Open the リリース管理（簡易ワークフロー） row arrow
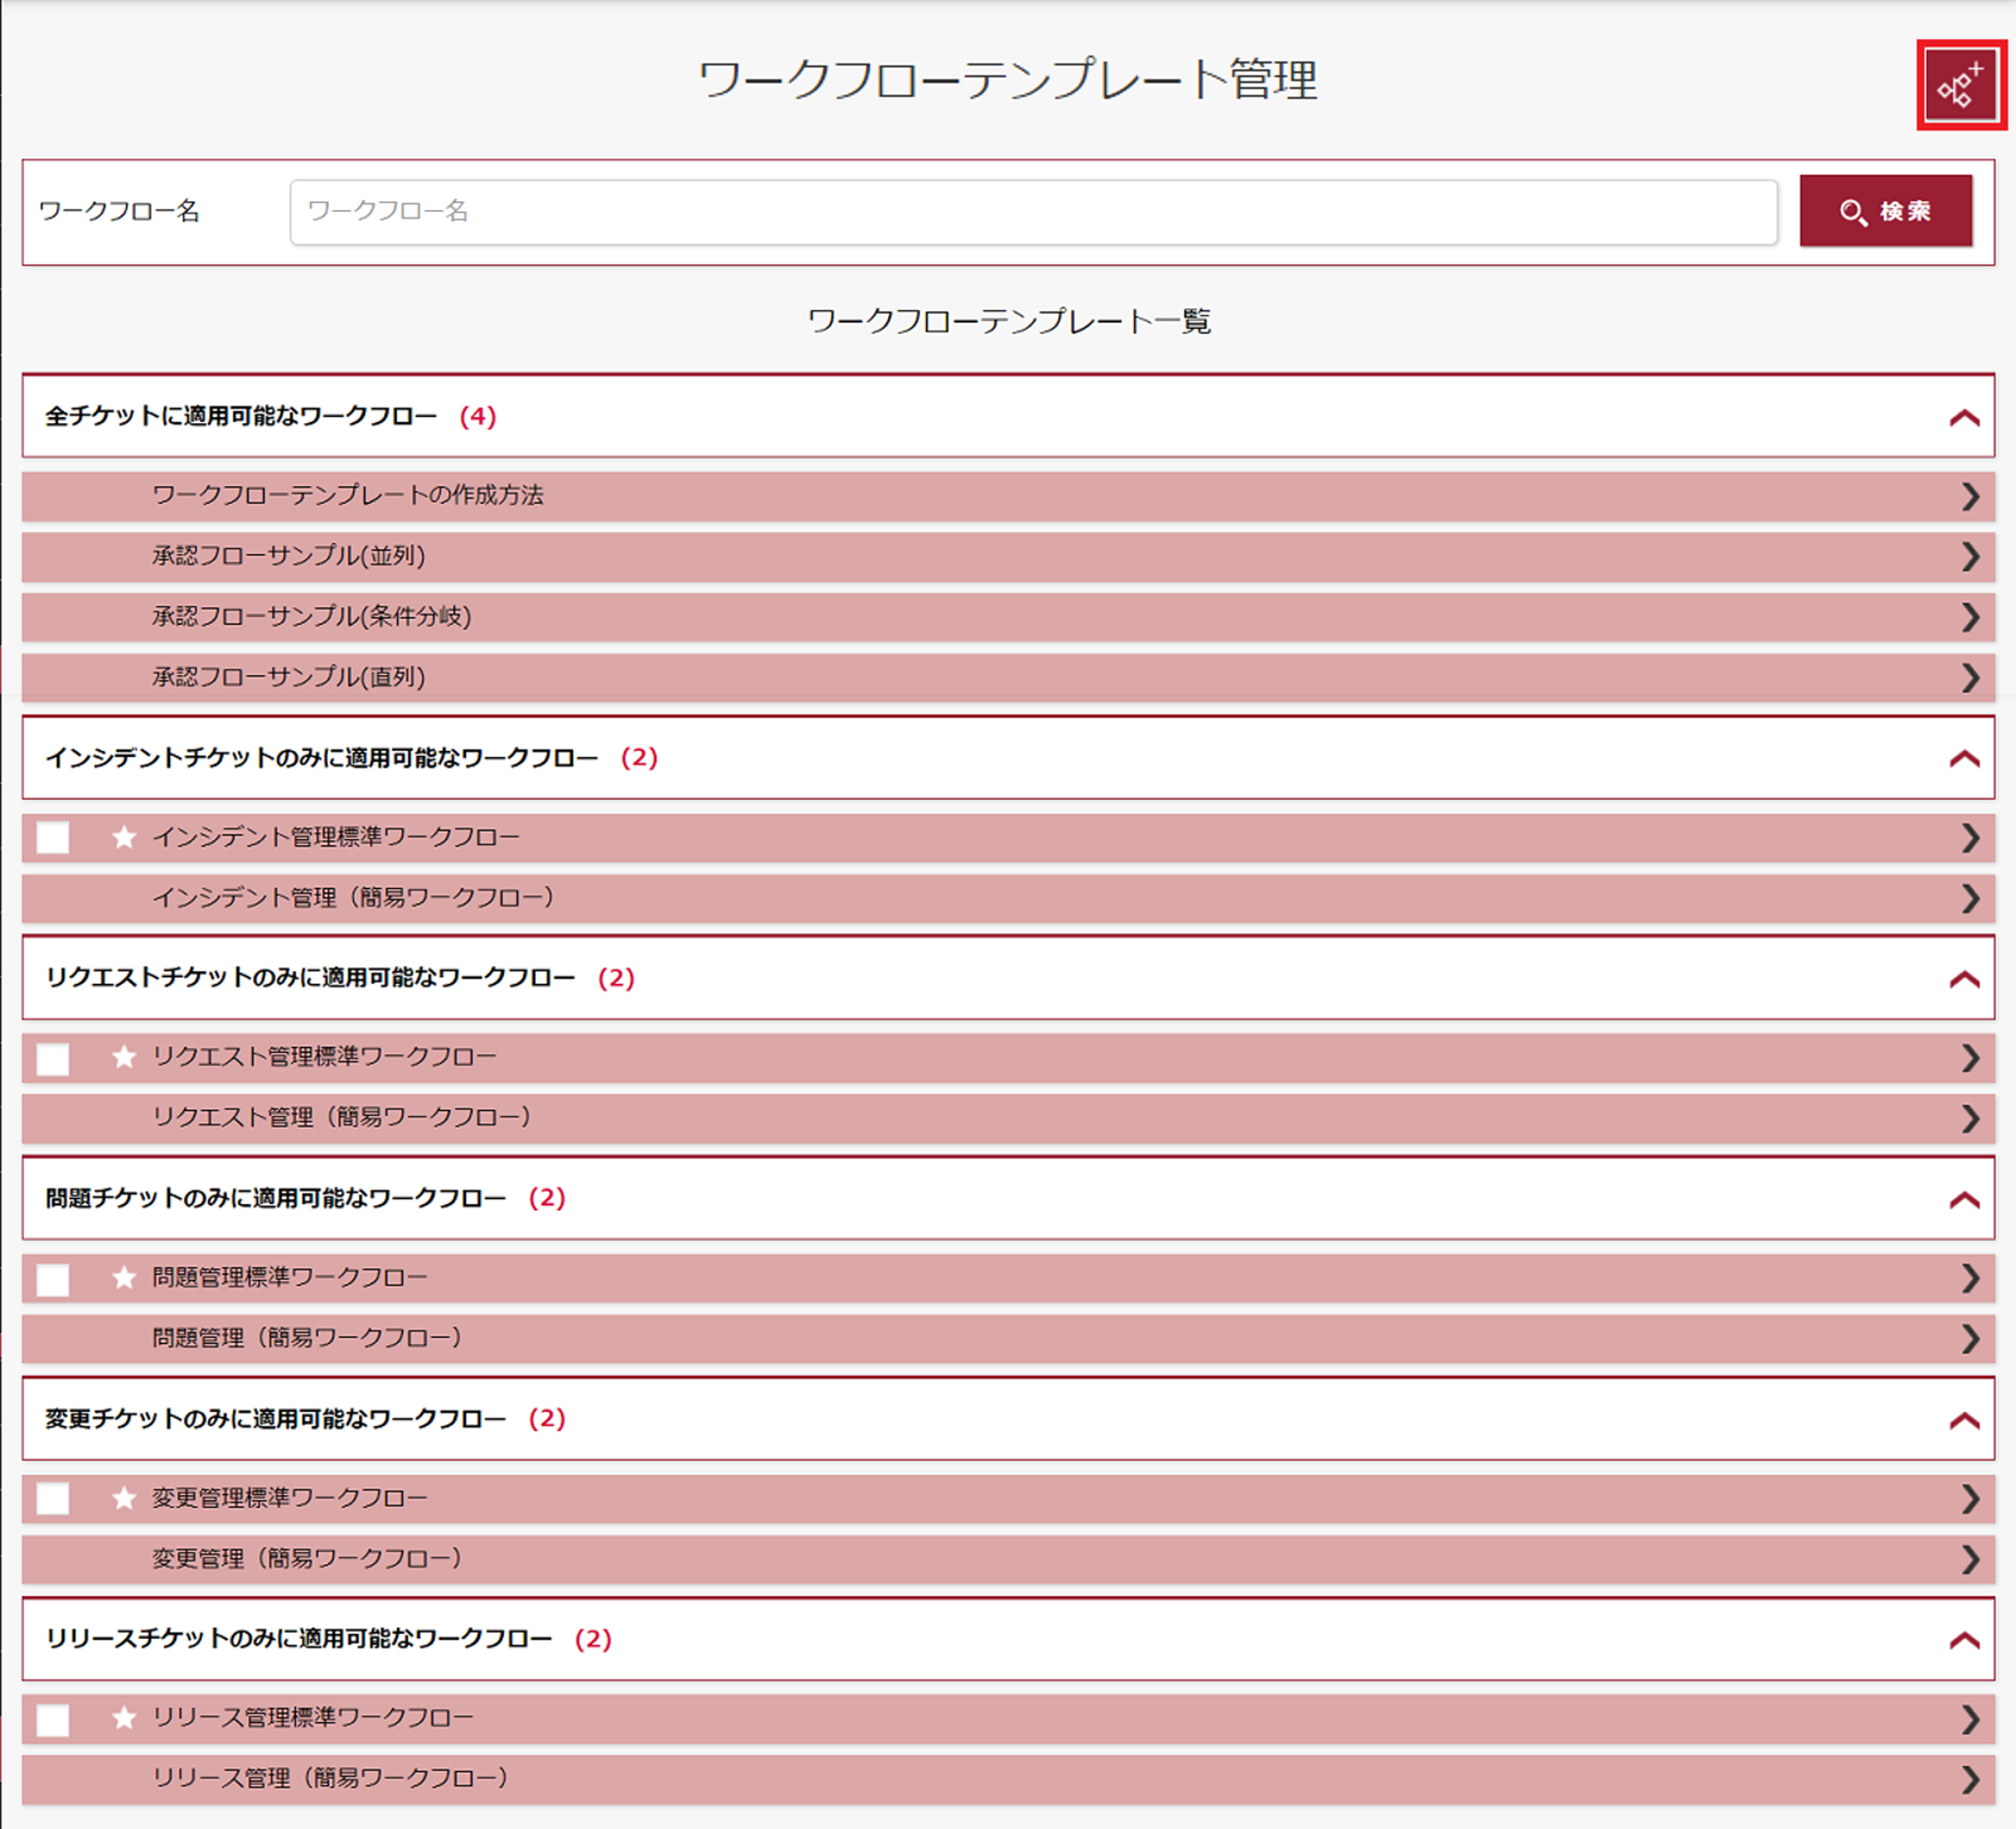 (1970, 1779)
